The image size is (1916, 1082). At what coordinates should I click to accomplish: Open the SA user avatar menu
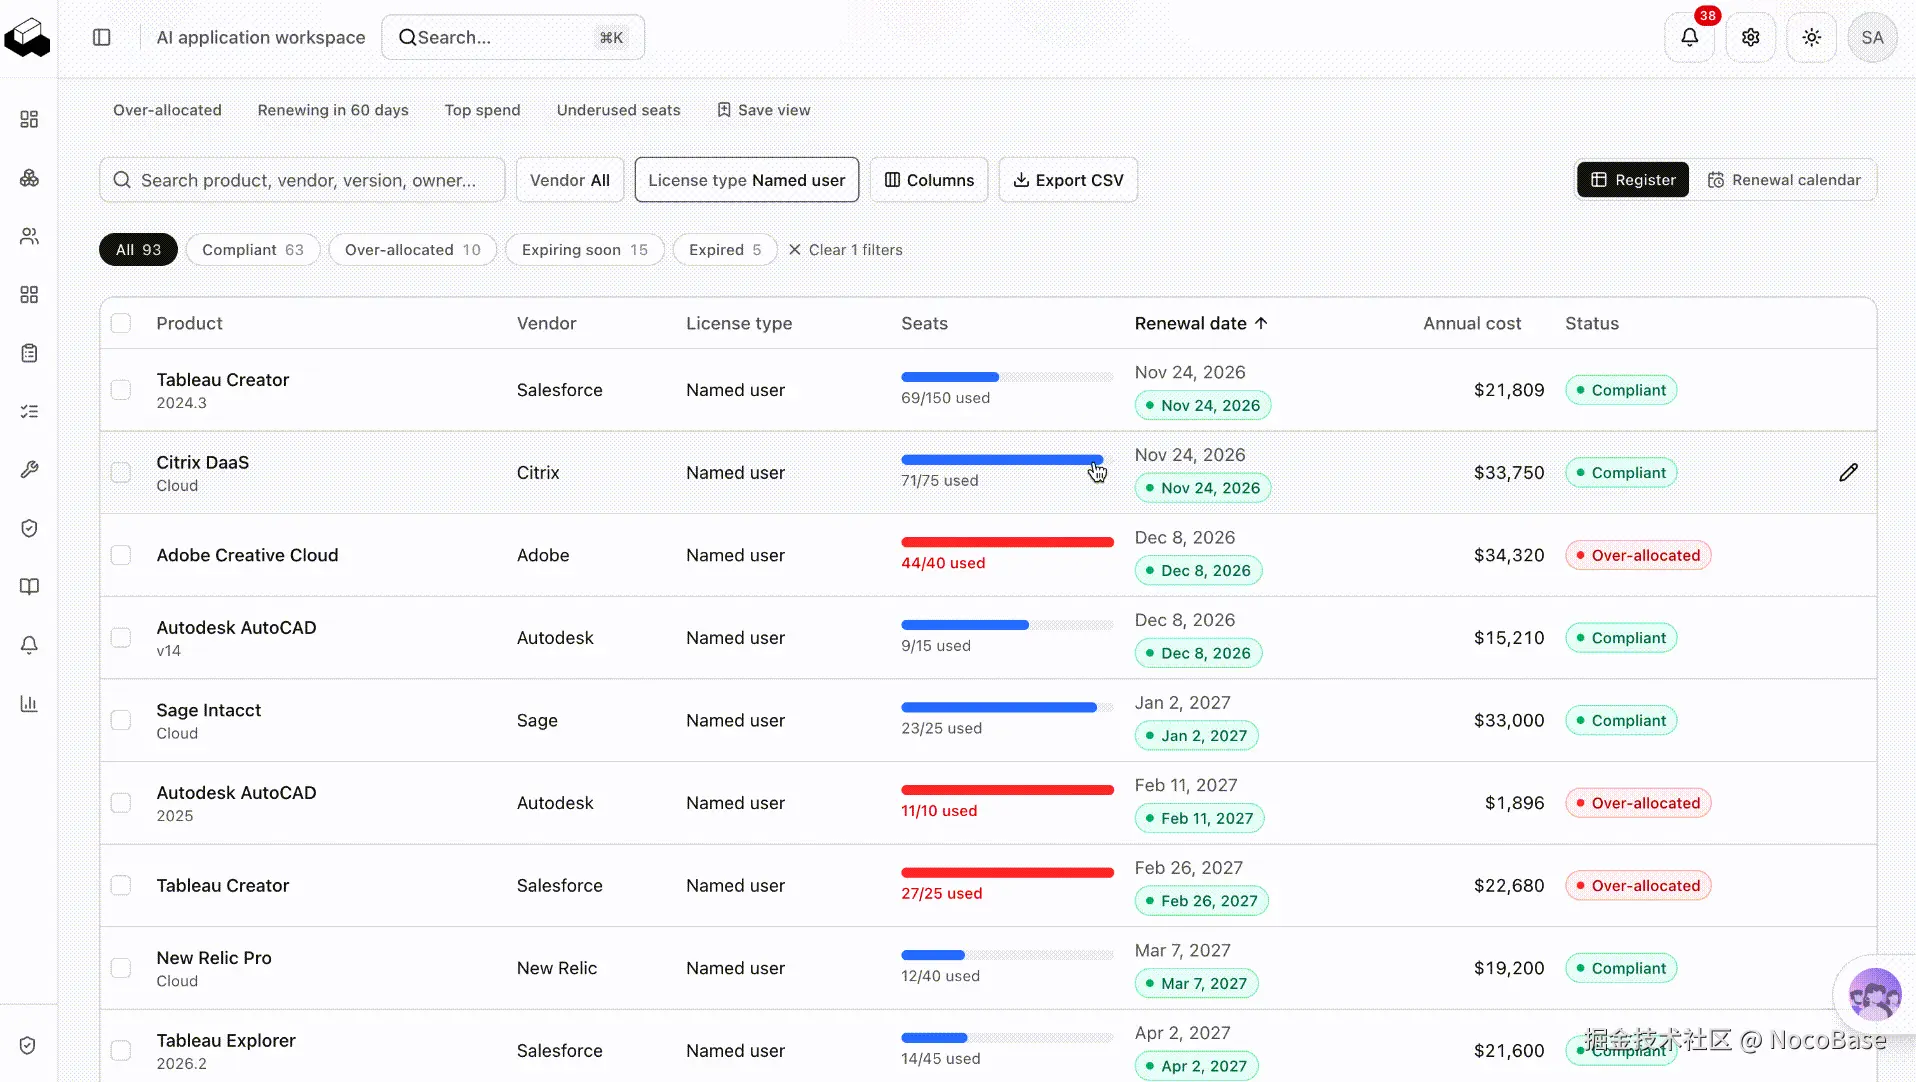point(1872,38)
